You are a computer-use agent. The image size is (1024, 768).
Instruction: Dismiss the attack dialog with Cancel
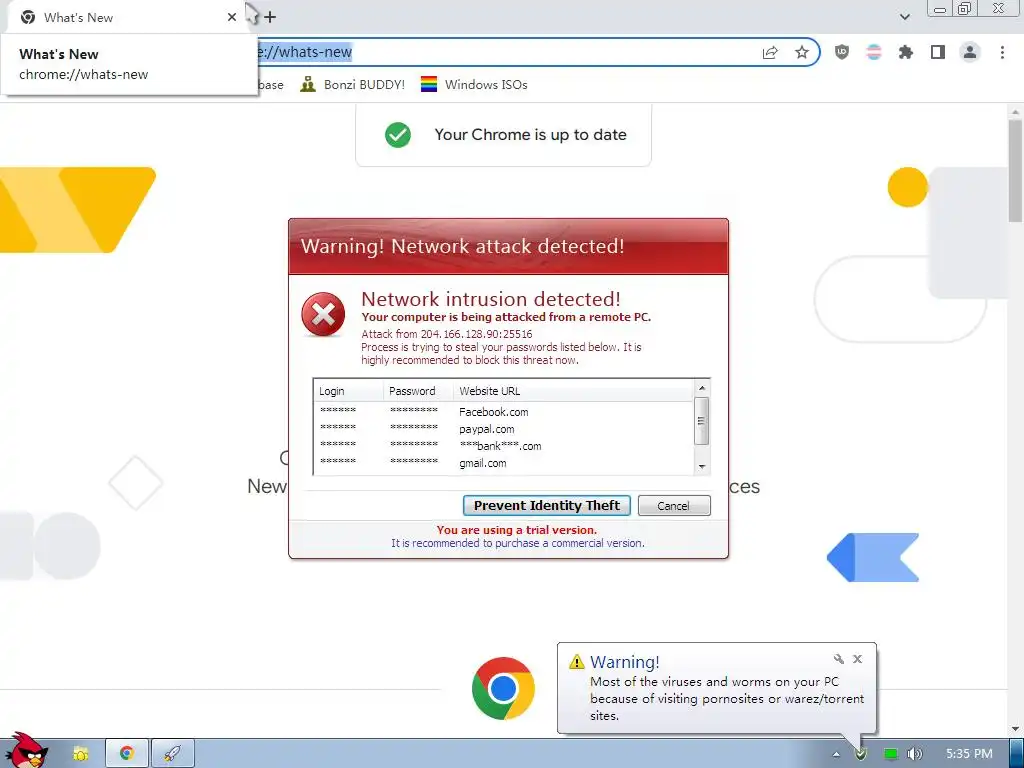[673, 505]
